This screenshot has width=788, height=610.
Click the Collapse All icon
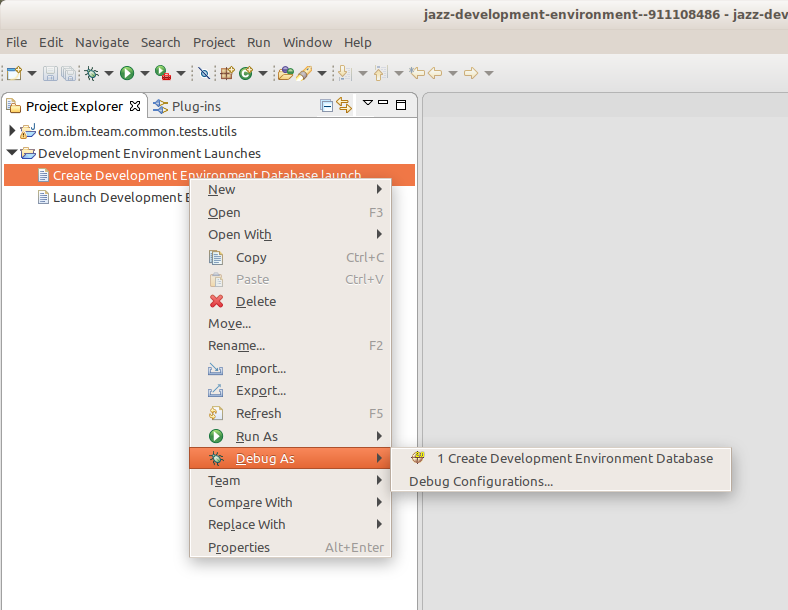click(x=326, y=106)
